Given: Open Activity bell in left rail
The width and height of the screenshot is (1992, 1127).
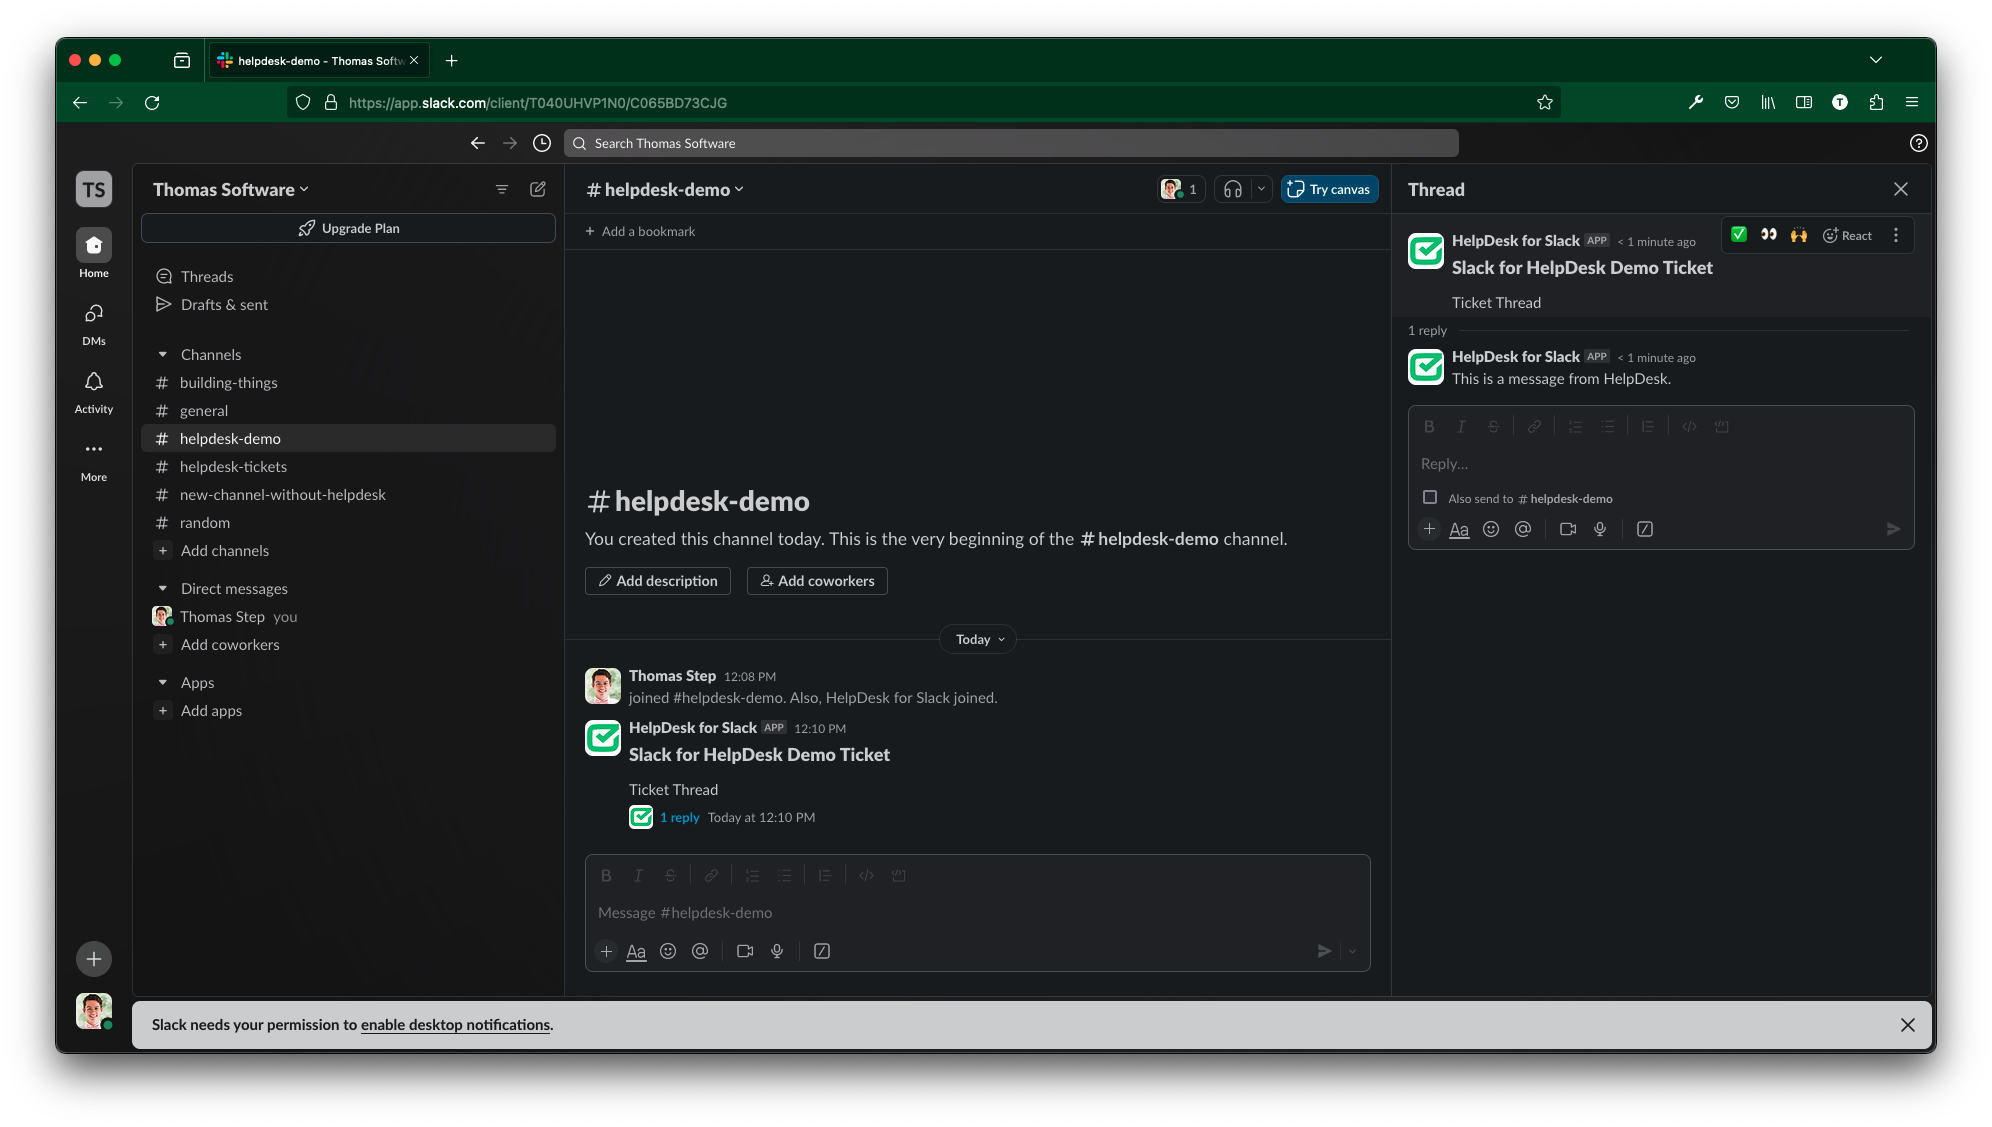Looking at the screenshot, I should pos(94,391).
